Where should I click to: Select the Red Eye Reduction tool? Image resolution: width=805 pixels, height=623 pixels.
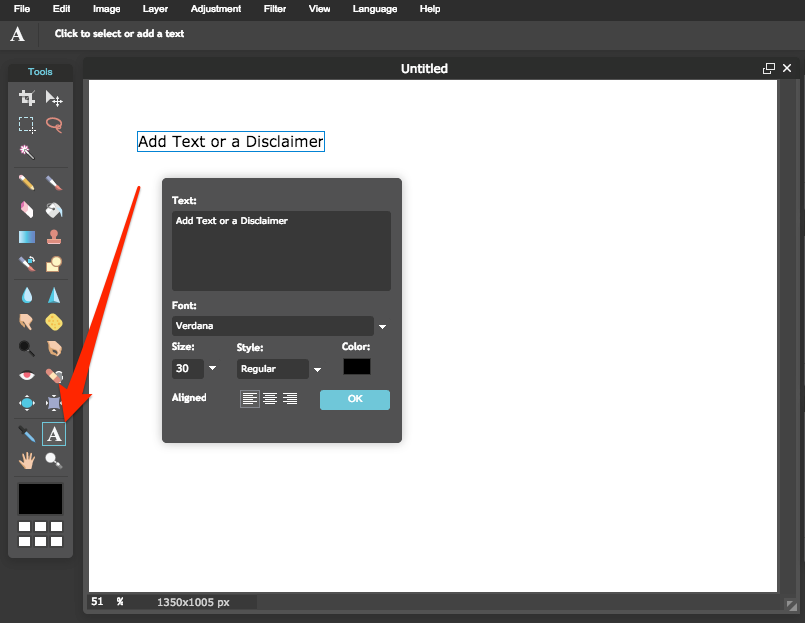pos(27,376)
